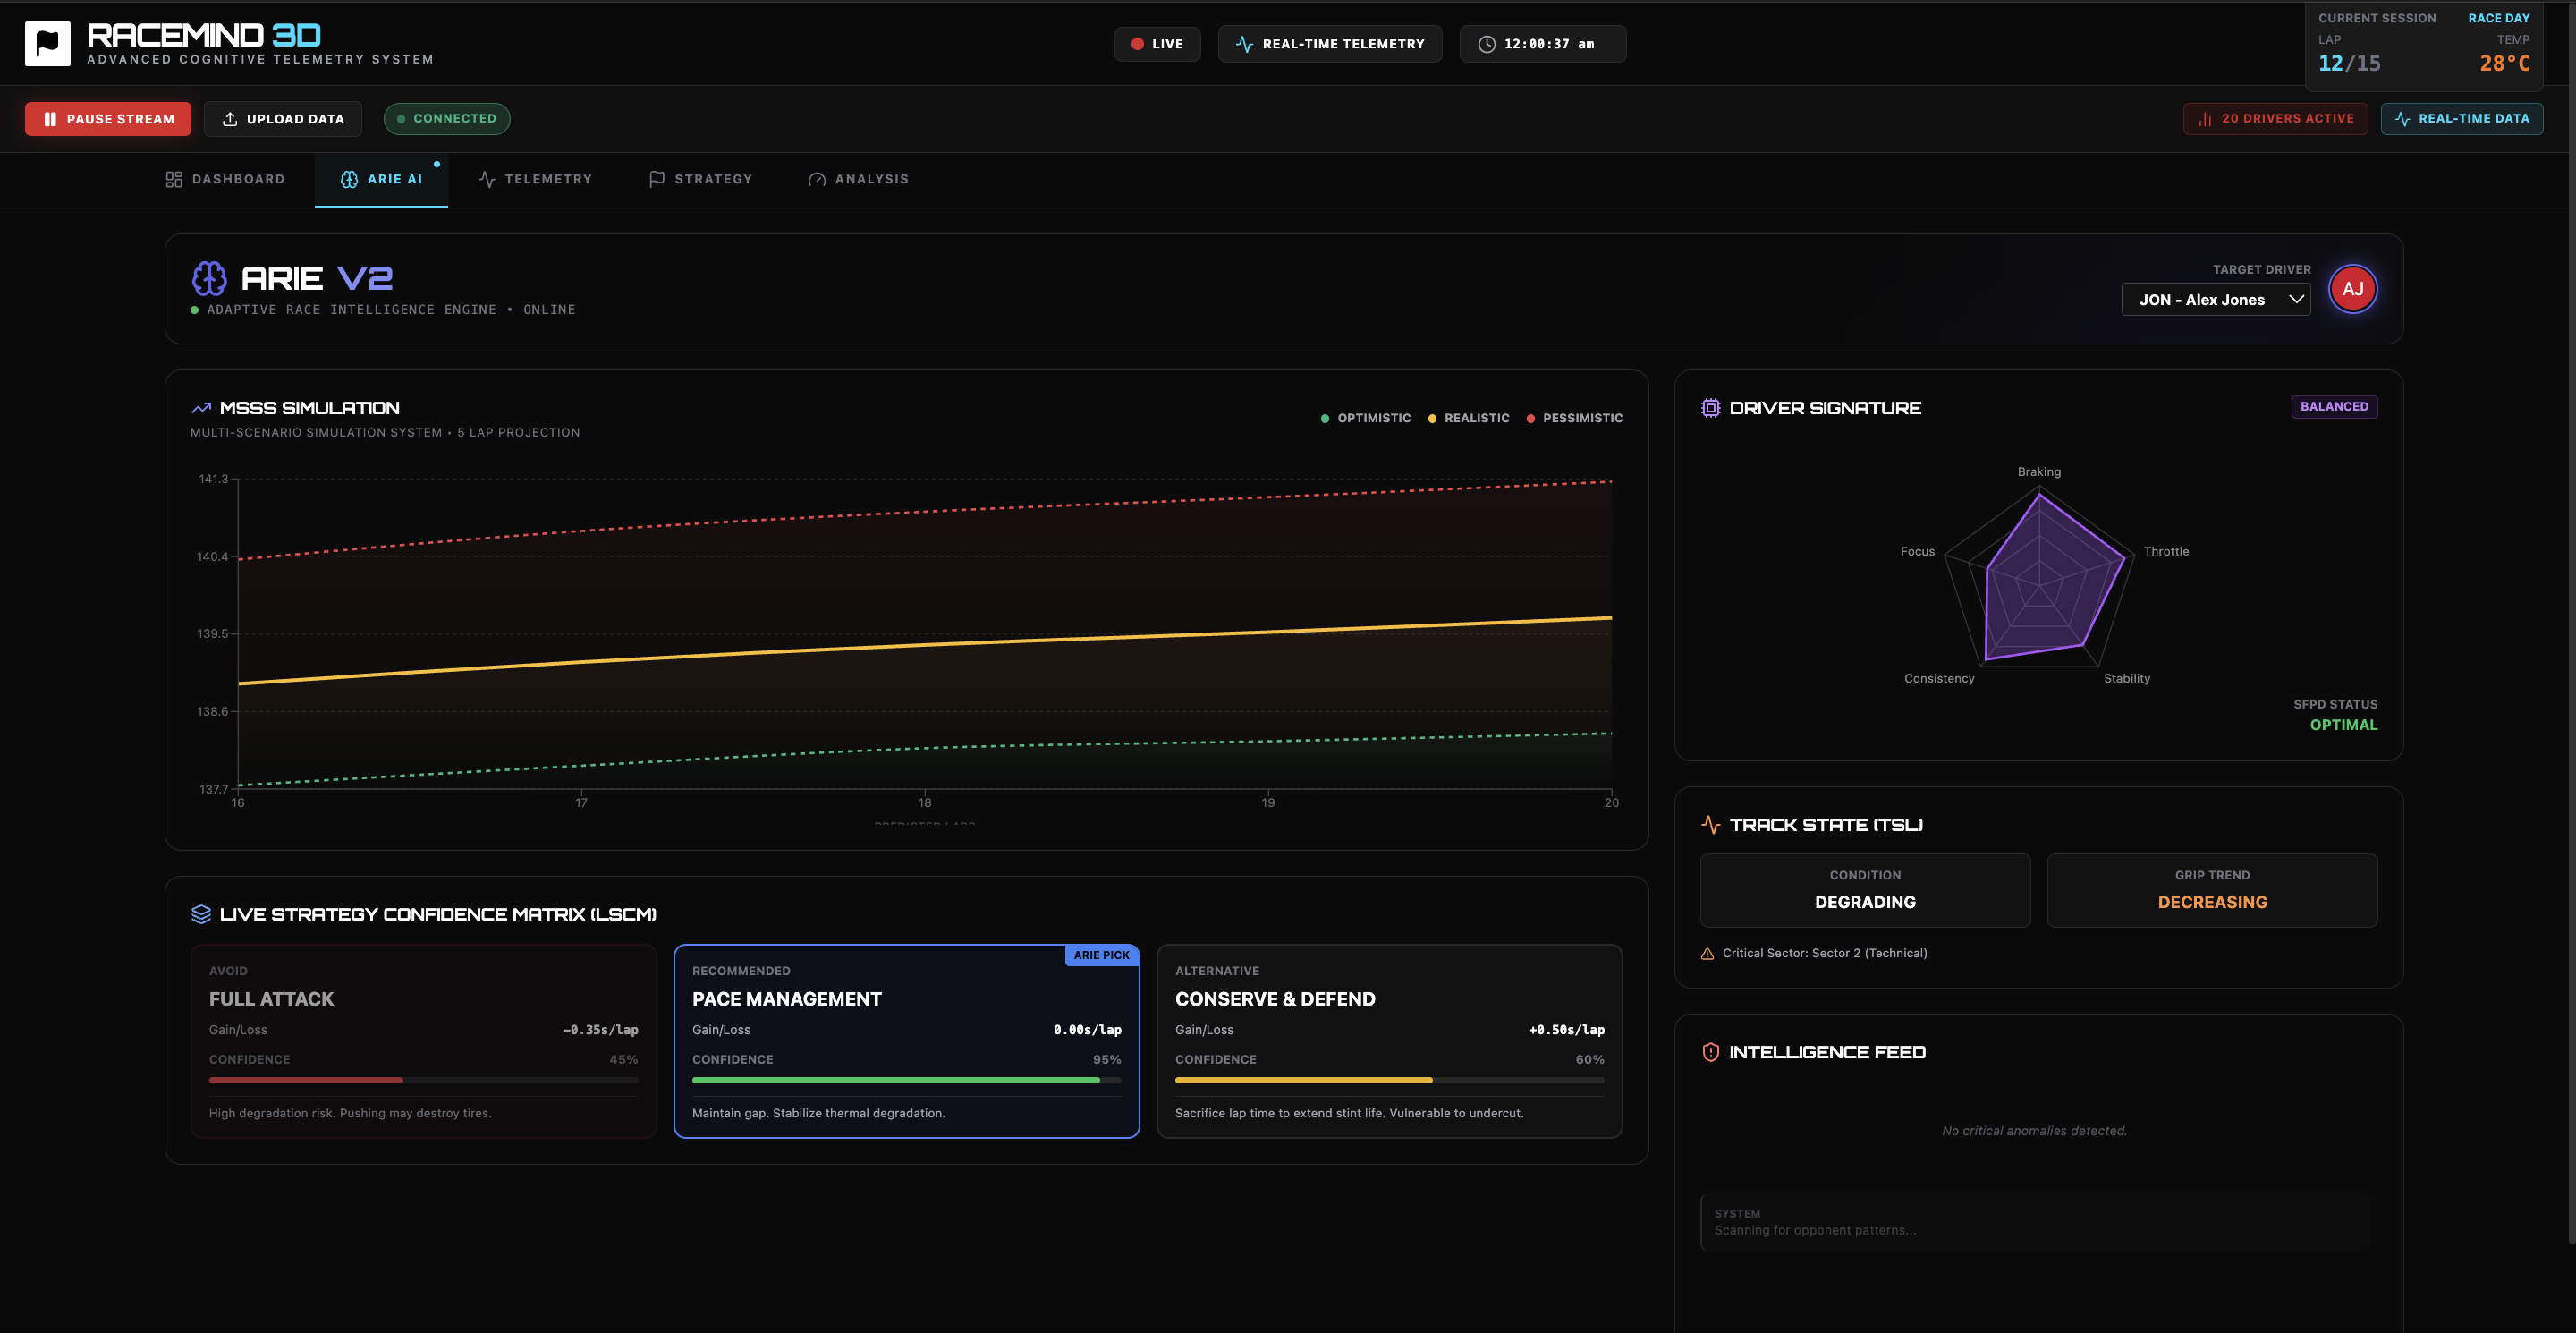Viewport: 2576px width, 1333px height.
Task: Switch to the Telemetry tab
Action: [535, 179]
